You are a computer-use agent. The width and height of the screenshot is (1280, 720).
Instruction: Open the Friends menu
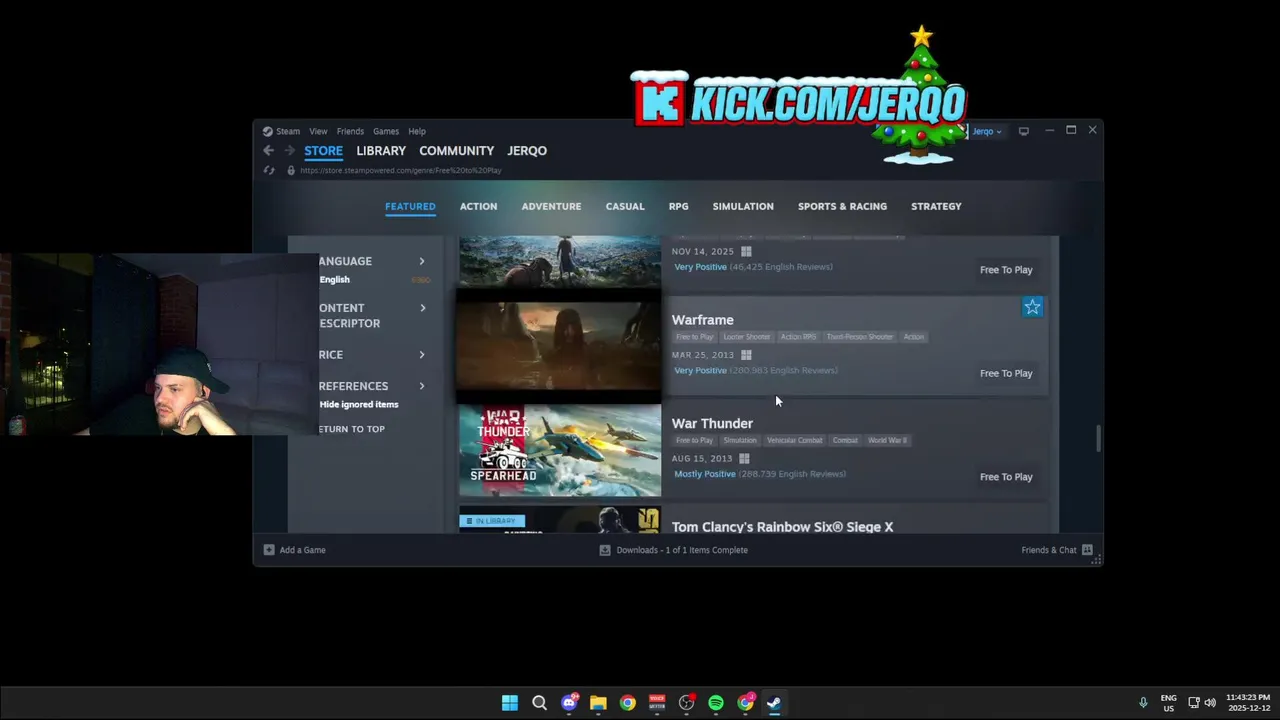pos(350,131)
